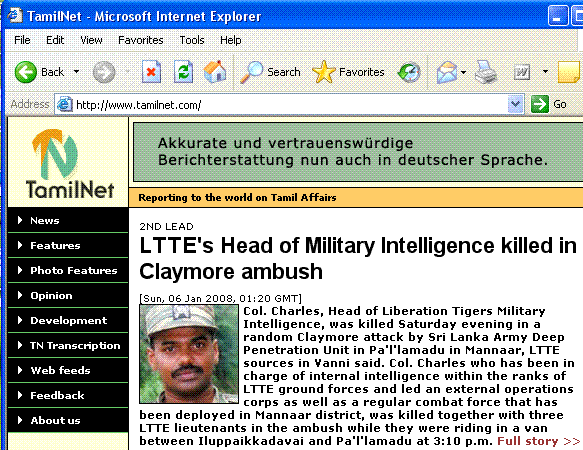Open Web feeds in sidebar
This screenshot has width=583, height=450.
68,370
